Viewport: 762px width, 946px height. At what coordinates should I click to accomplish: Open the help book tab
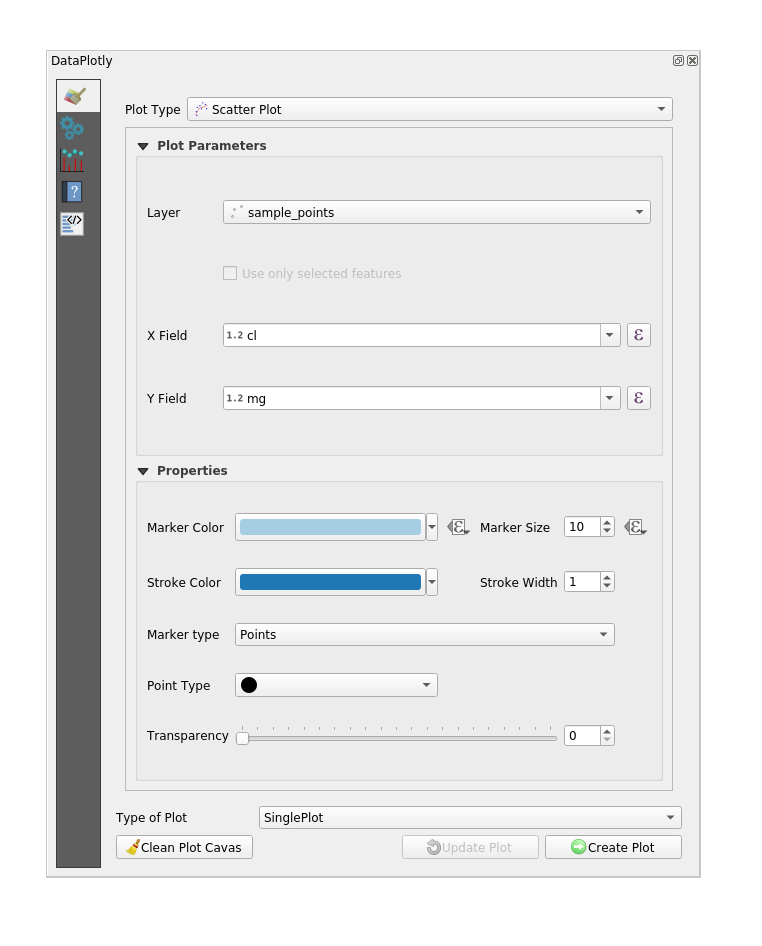[72, 192]
